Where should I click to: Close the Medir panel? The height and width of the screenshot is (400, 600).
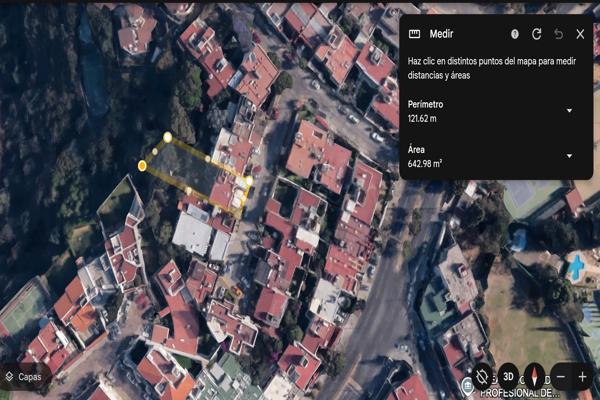(x=580, y=34)
